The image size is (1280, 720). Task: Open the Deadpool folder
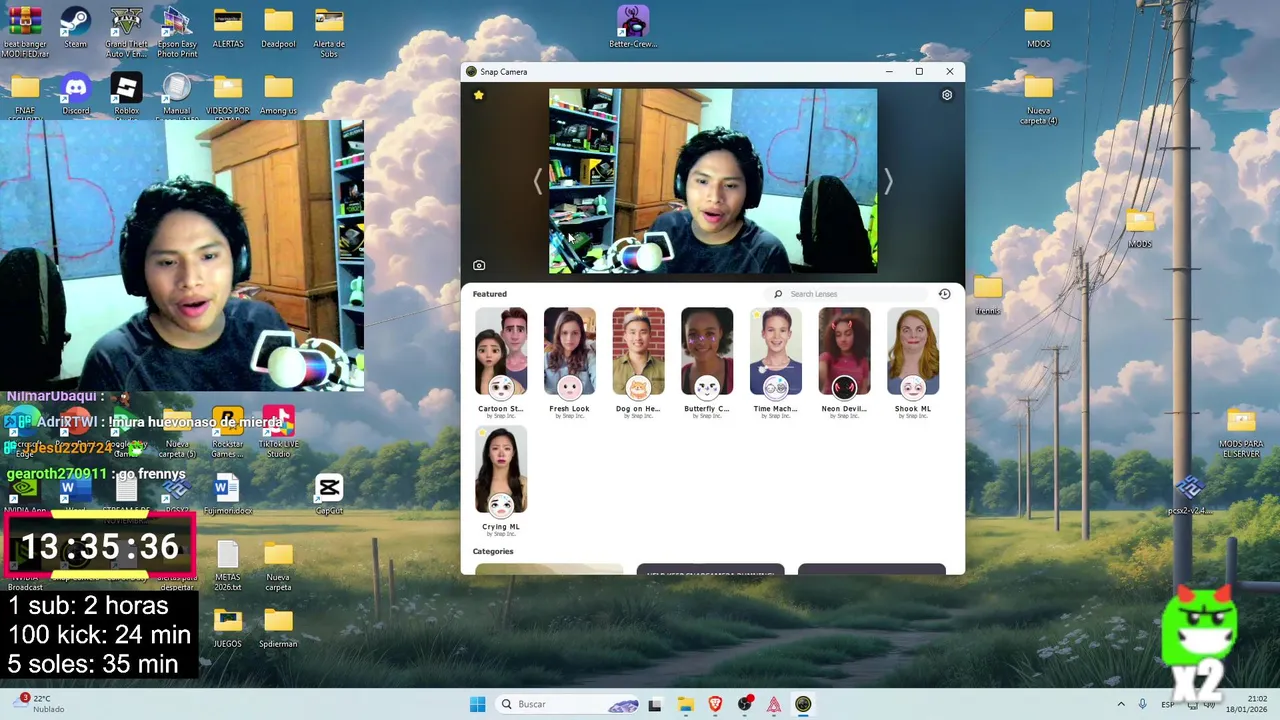coord(278,28)
